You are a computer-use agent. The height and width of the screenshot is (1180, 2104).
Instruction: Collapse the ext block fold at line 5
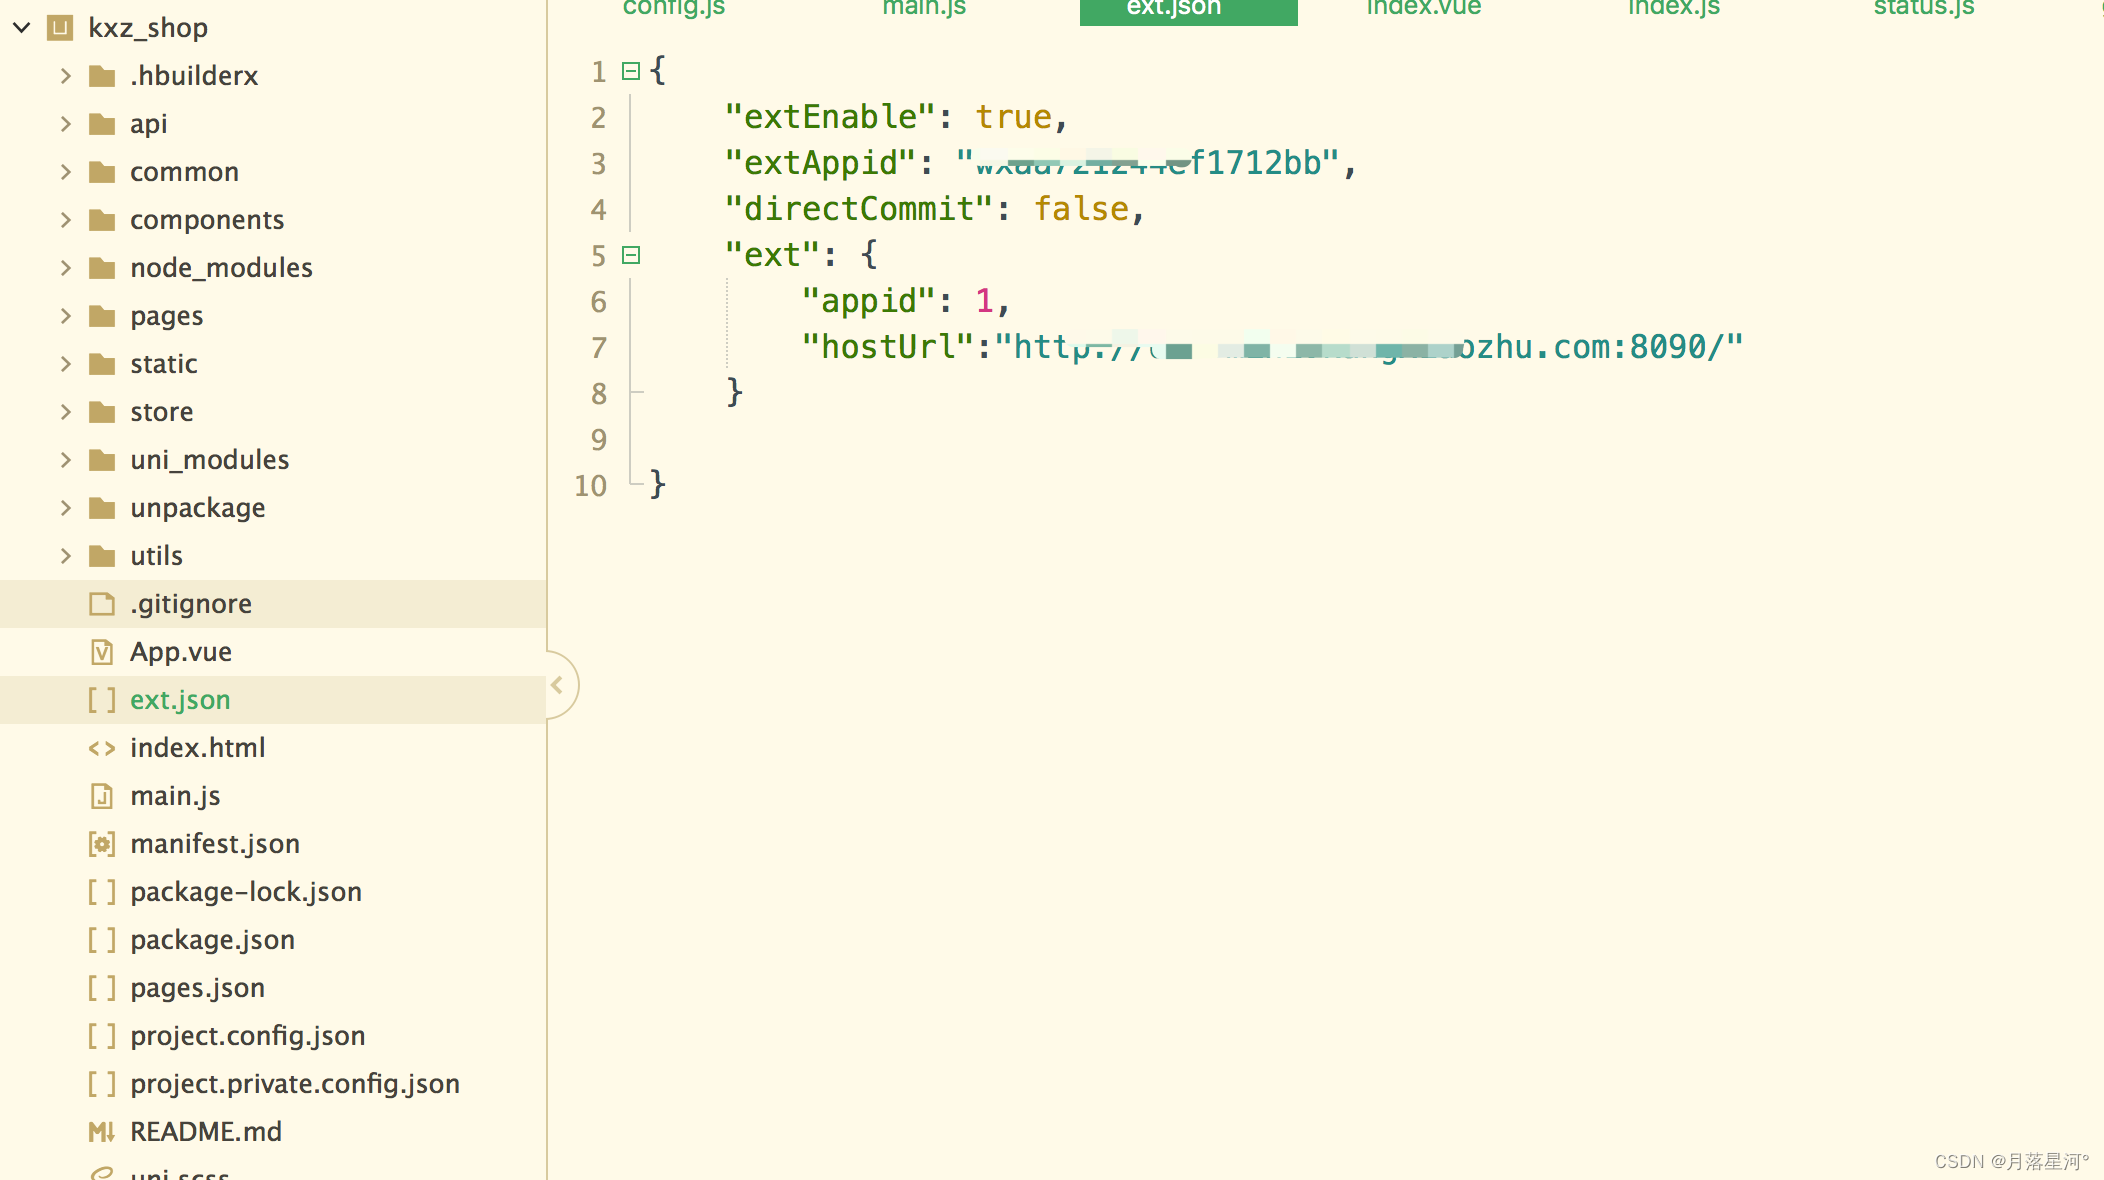point(630,255)
